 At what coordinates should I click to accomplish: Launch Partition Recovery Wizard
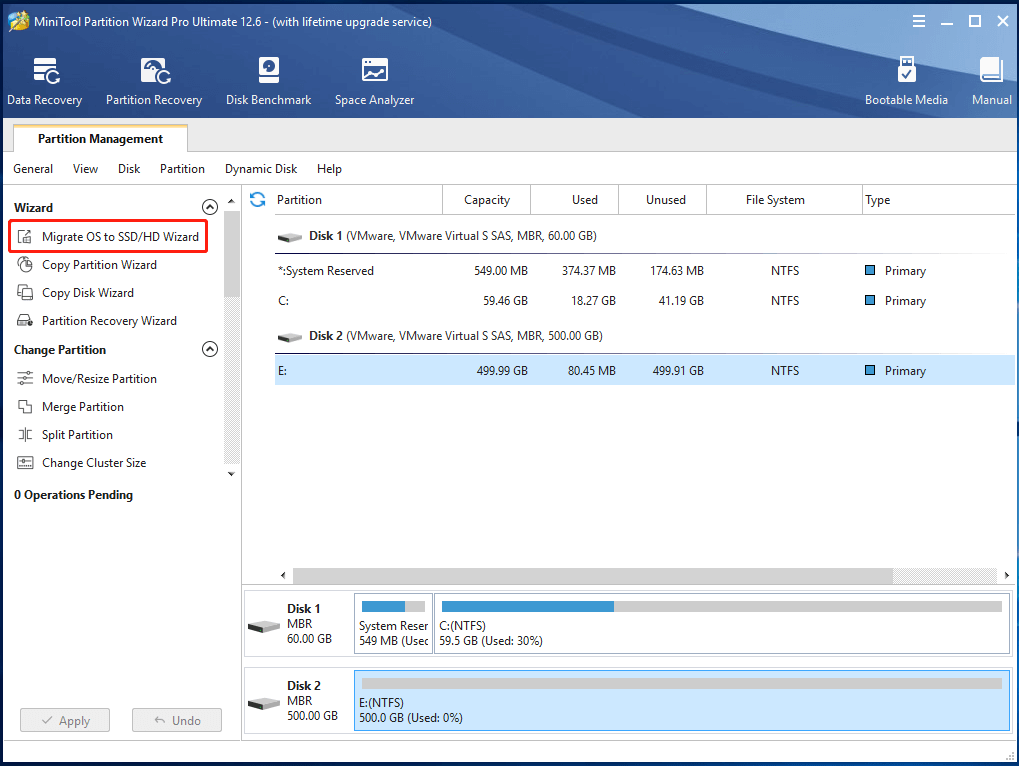(x=109, y=320)
